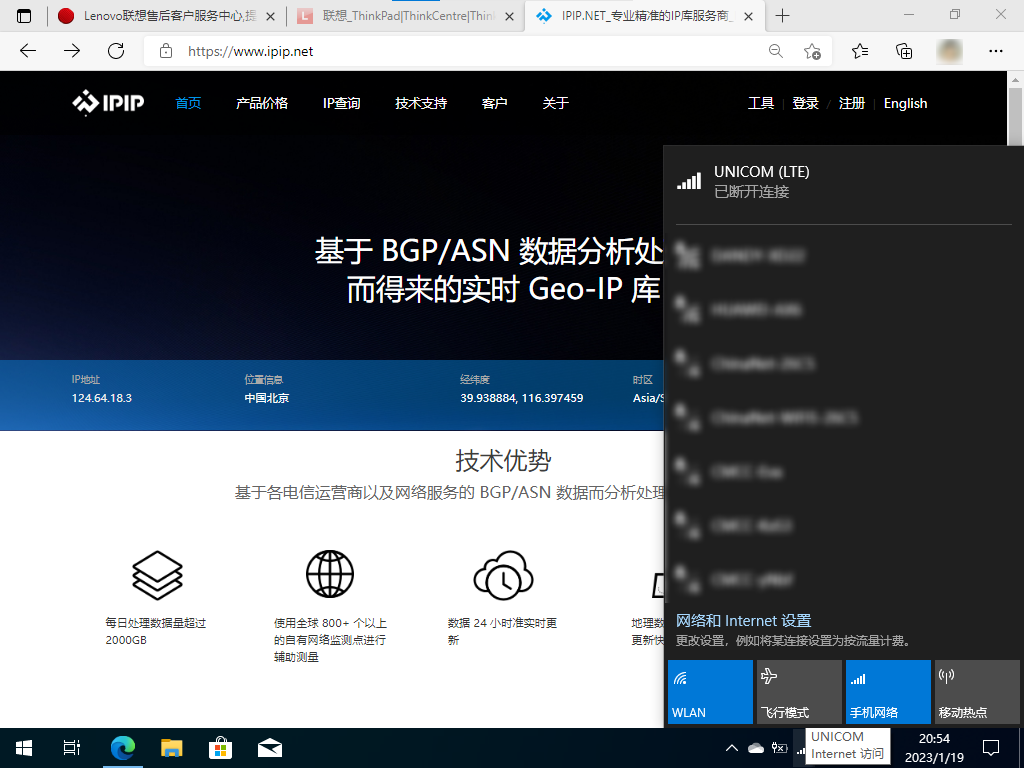Click the browser refresh icon
The image size is (1024, 768).
coord(116,51)
